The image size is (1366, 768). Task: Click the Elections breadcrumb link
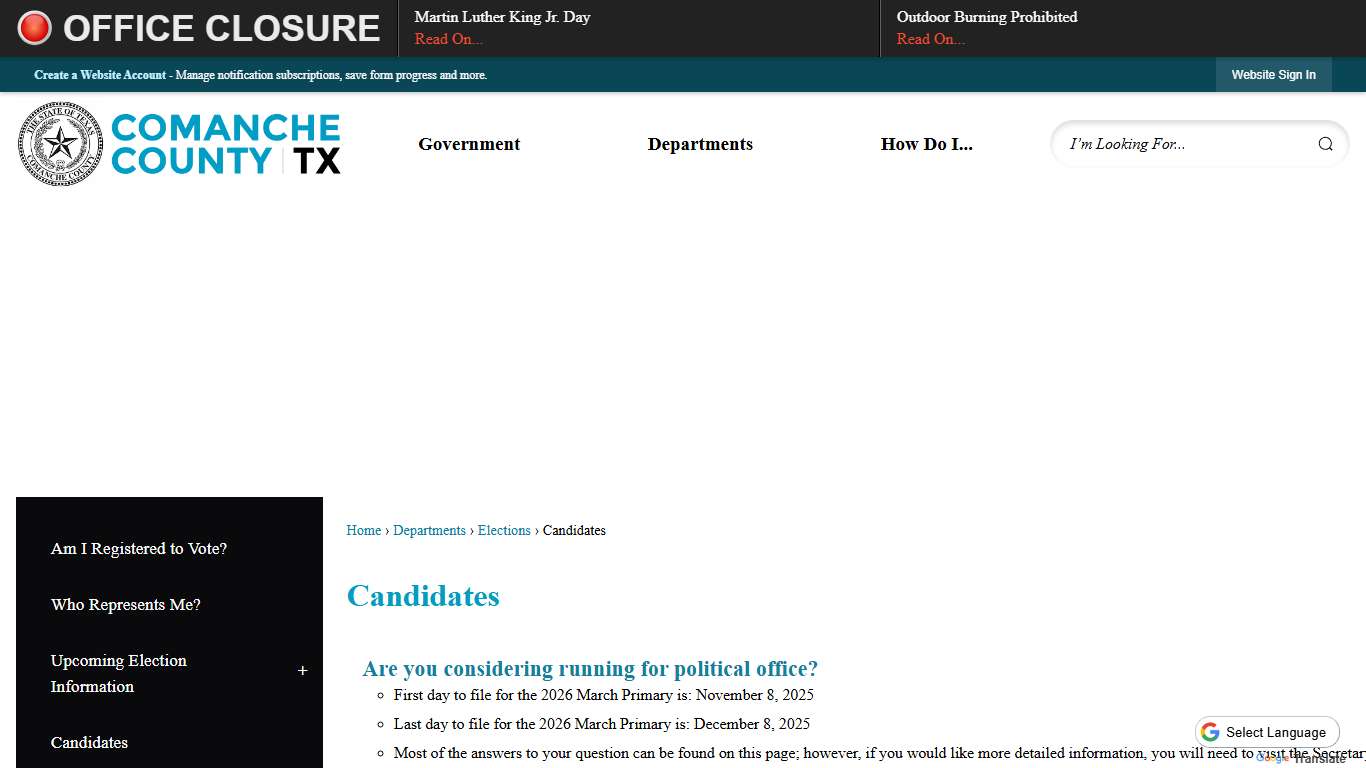click(x=504, y=530)
